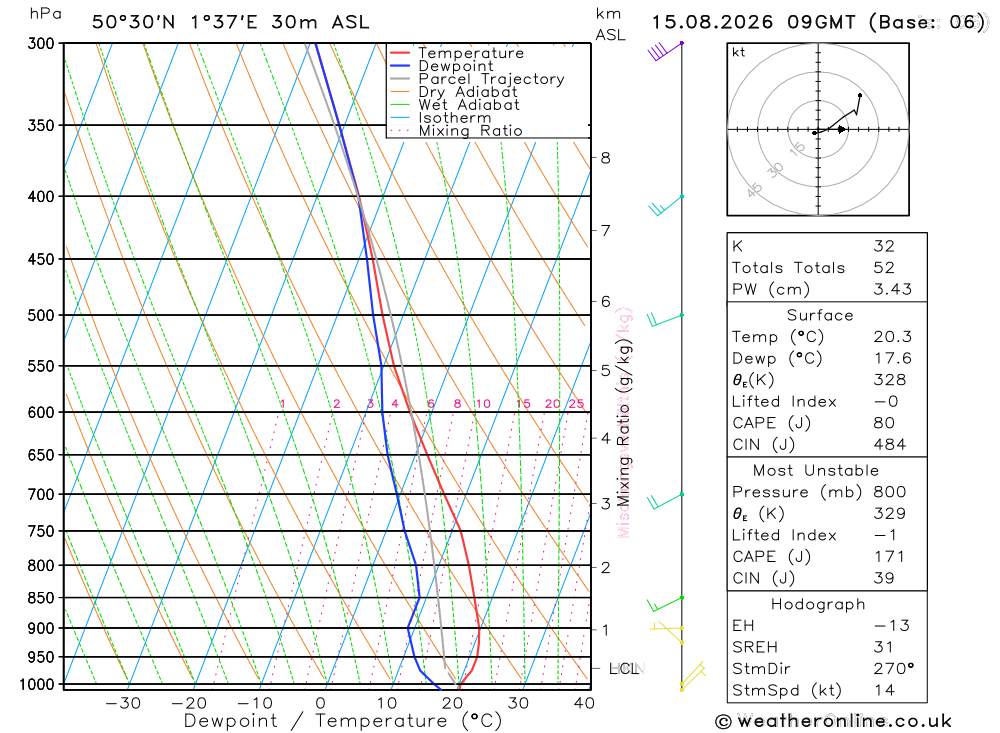
Task: Click the PW (cm) value 3.43
Action: pyautogui.click(x=893, y=290)
